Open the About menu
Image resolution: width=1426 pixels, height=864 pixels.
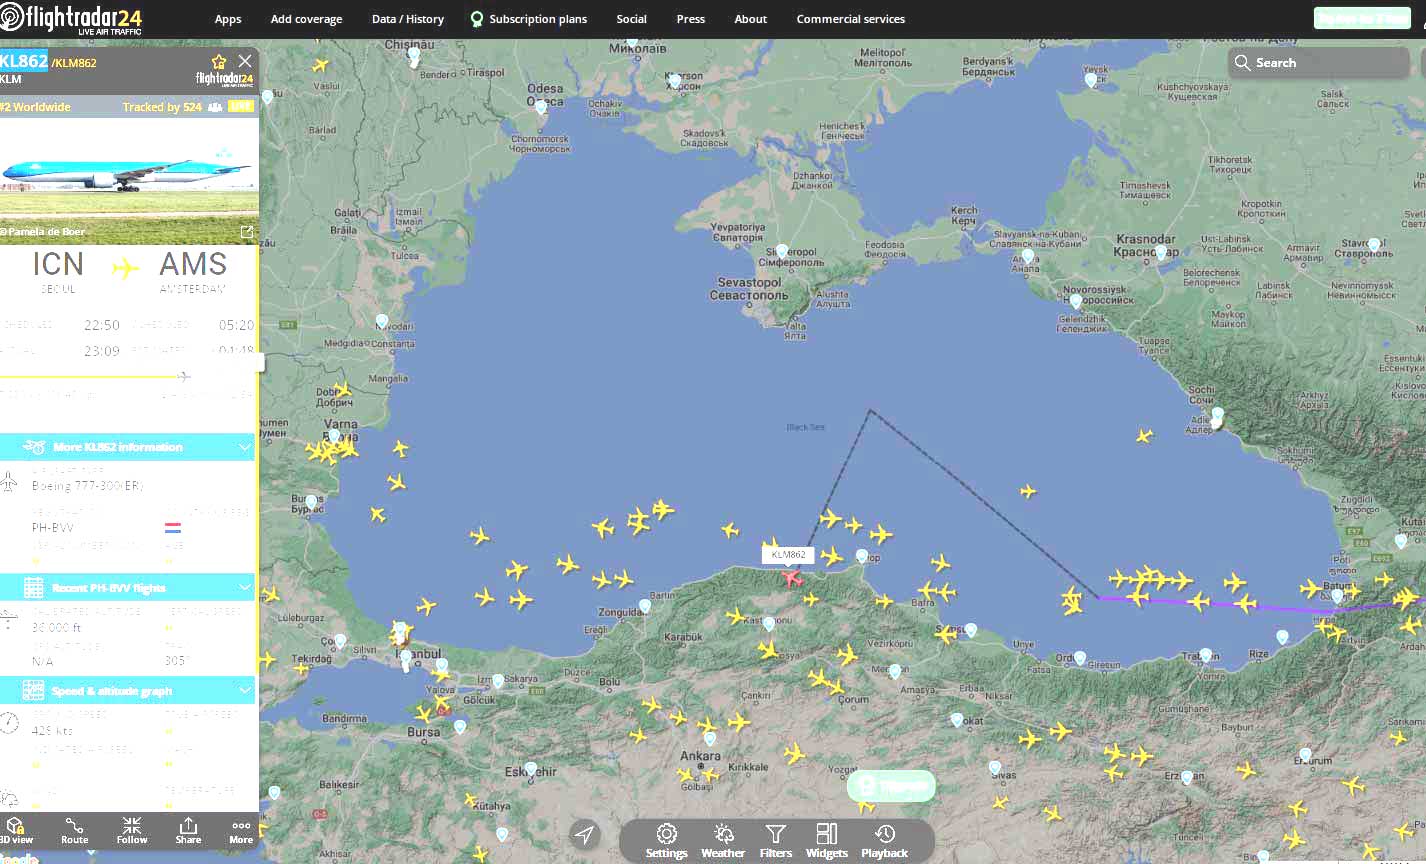750,19
